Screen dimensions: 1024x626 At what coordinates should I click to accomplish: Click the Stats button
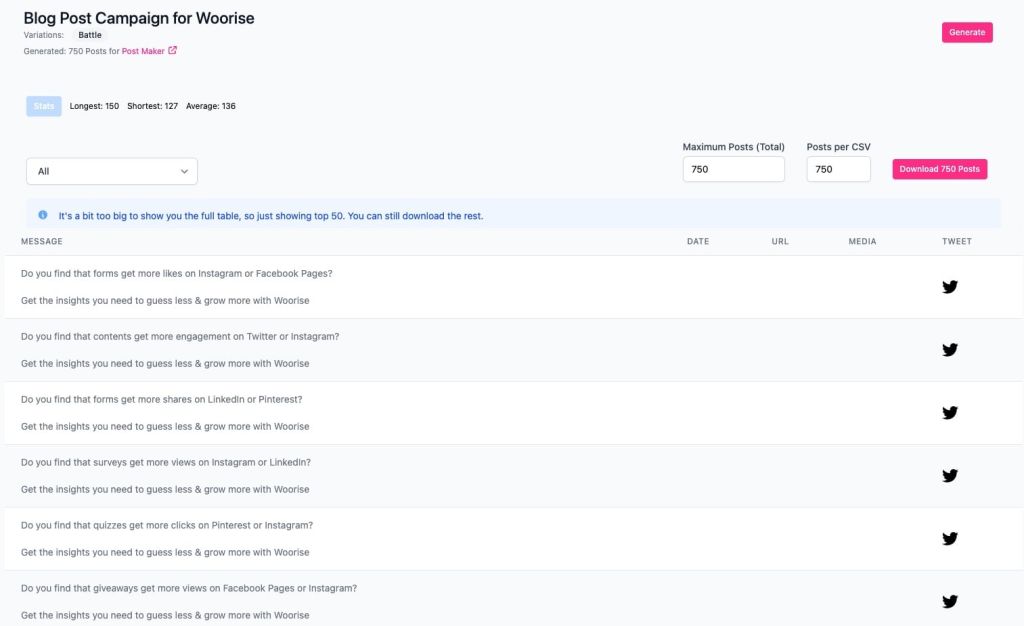[44, 106]
